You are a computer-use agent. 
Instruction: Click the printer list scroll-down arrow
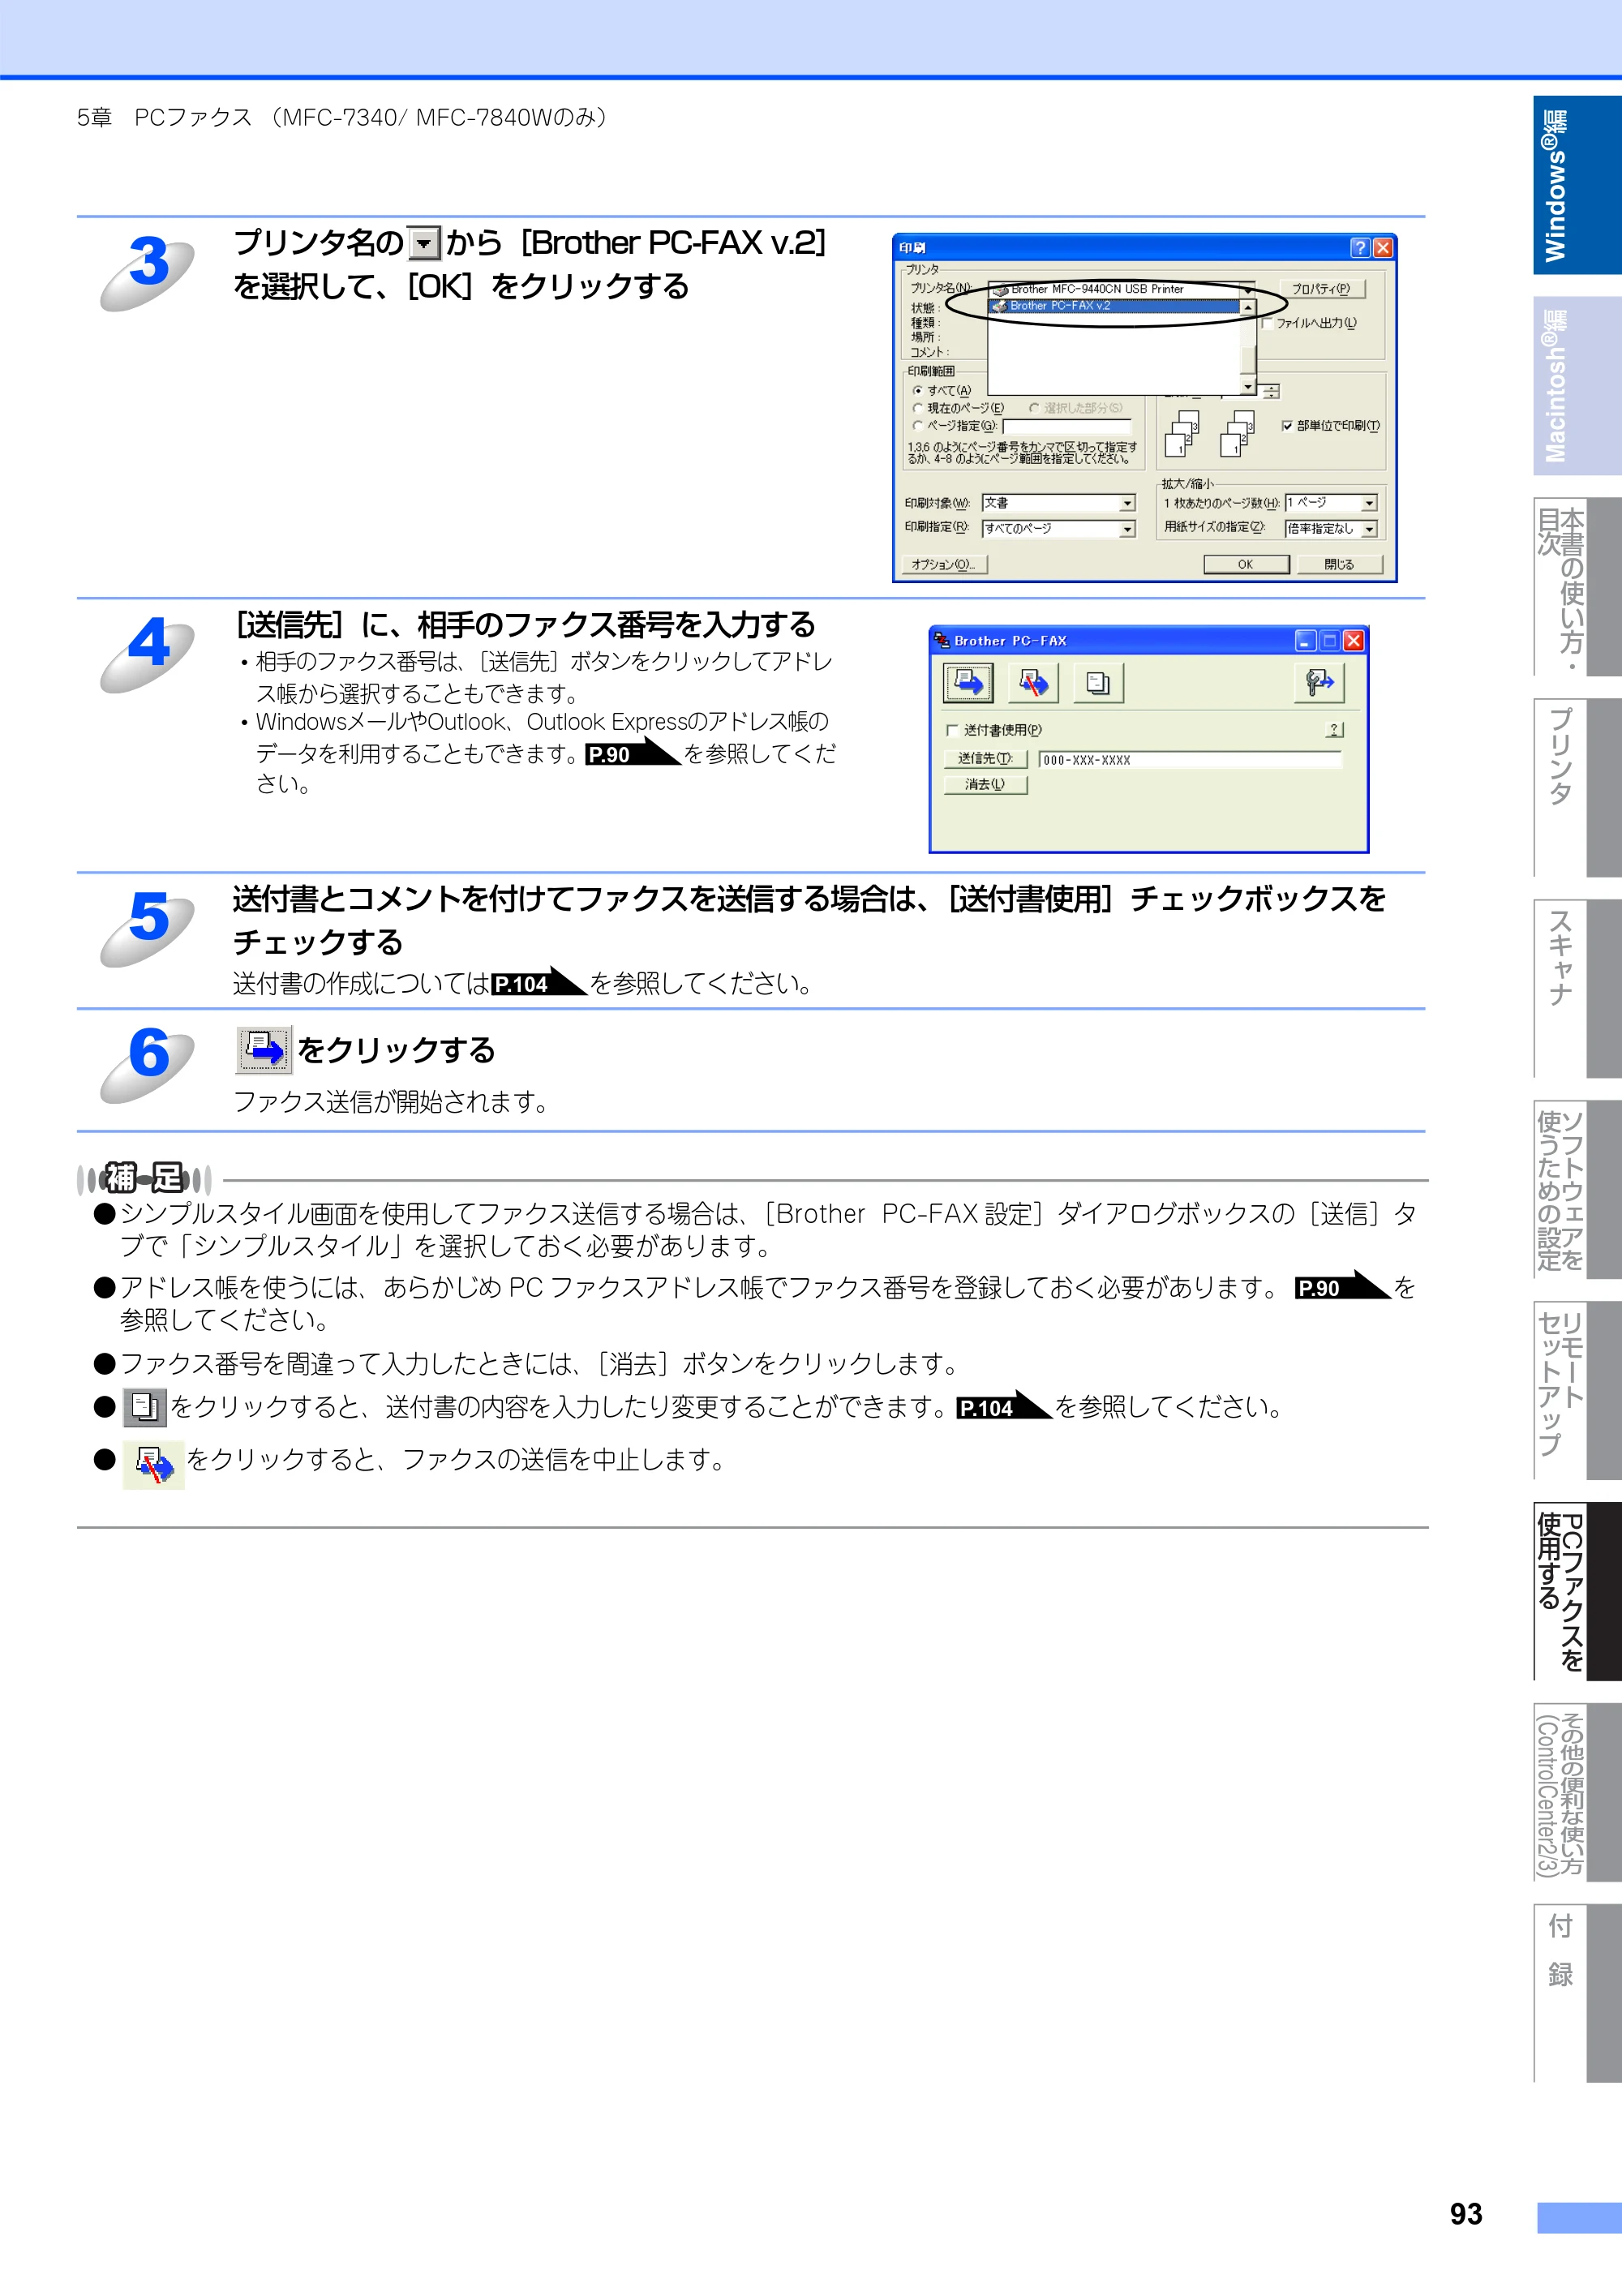[x=1247, y=386]
